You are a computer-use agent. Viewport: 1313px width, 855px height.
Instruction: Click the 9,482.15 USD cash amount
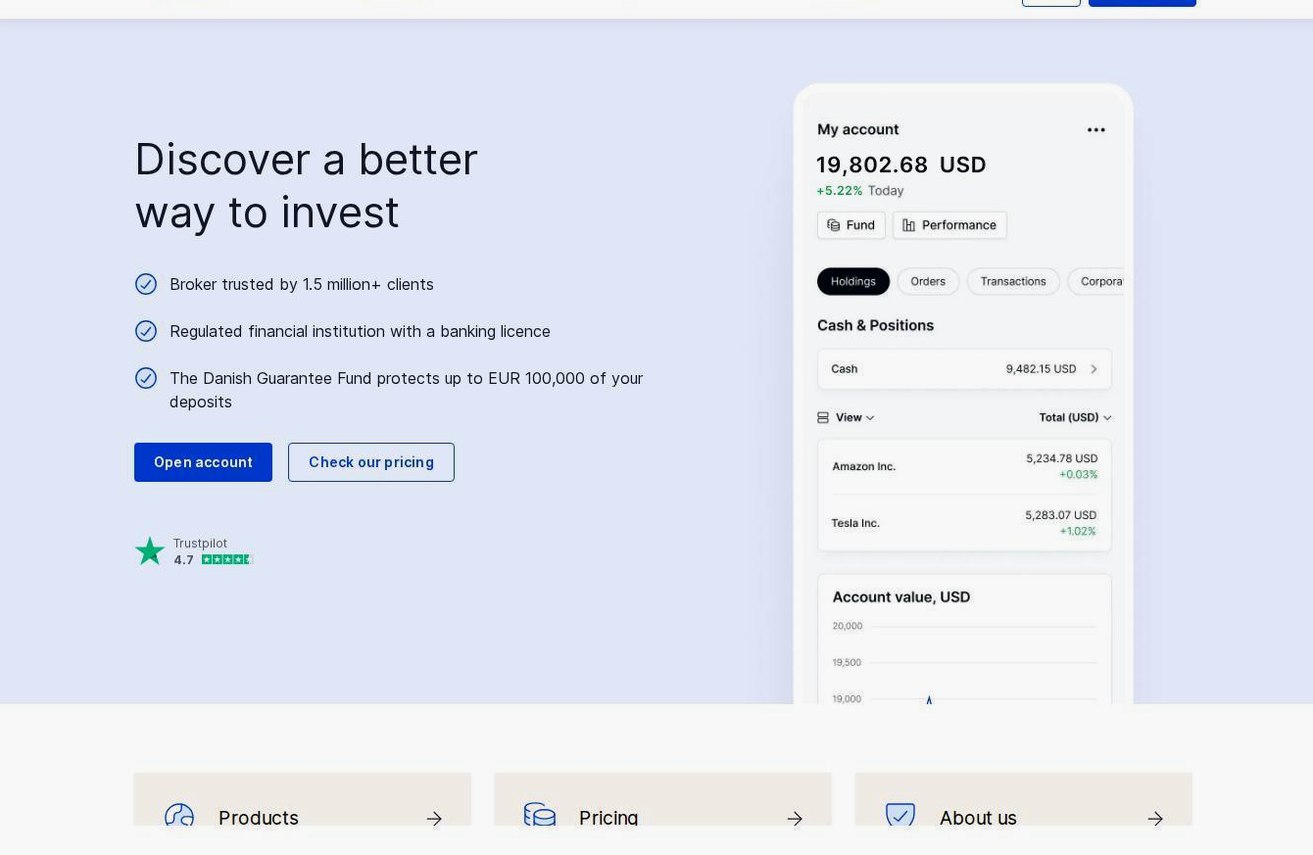pos(1041,369)
